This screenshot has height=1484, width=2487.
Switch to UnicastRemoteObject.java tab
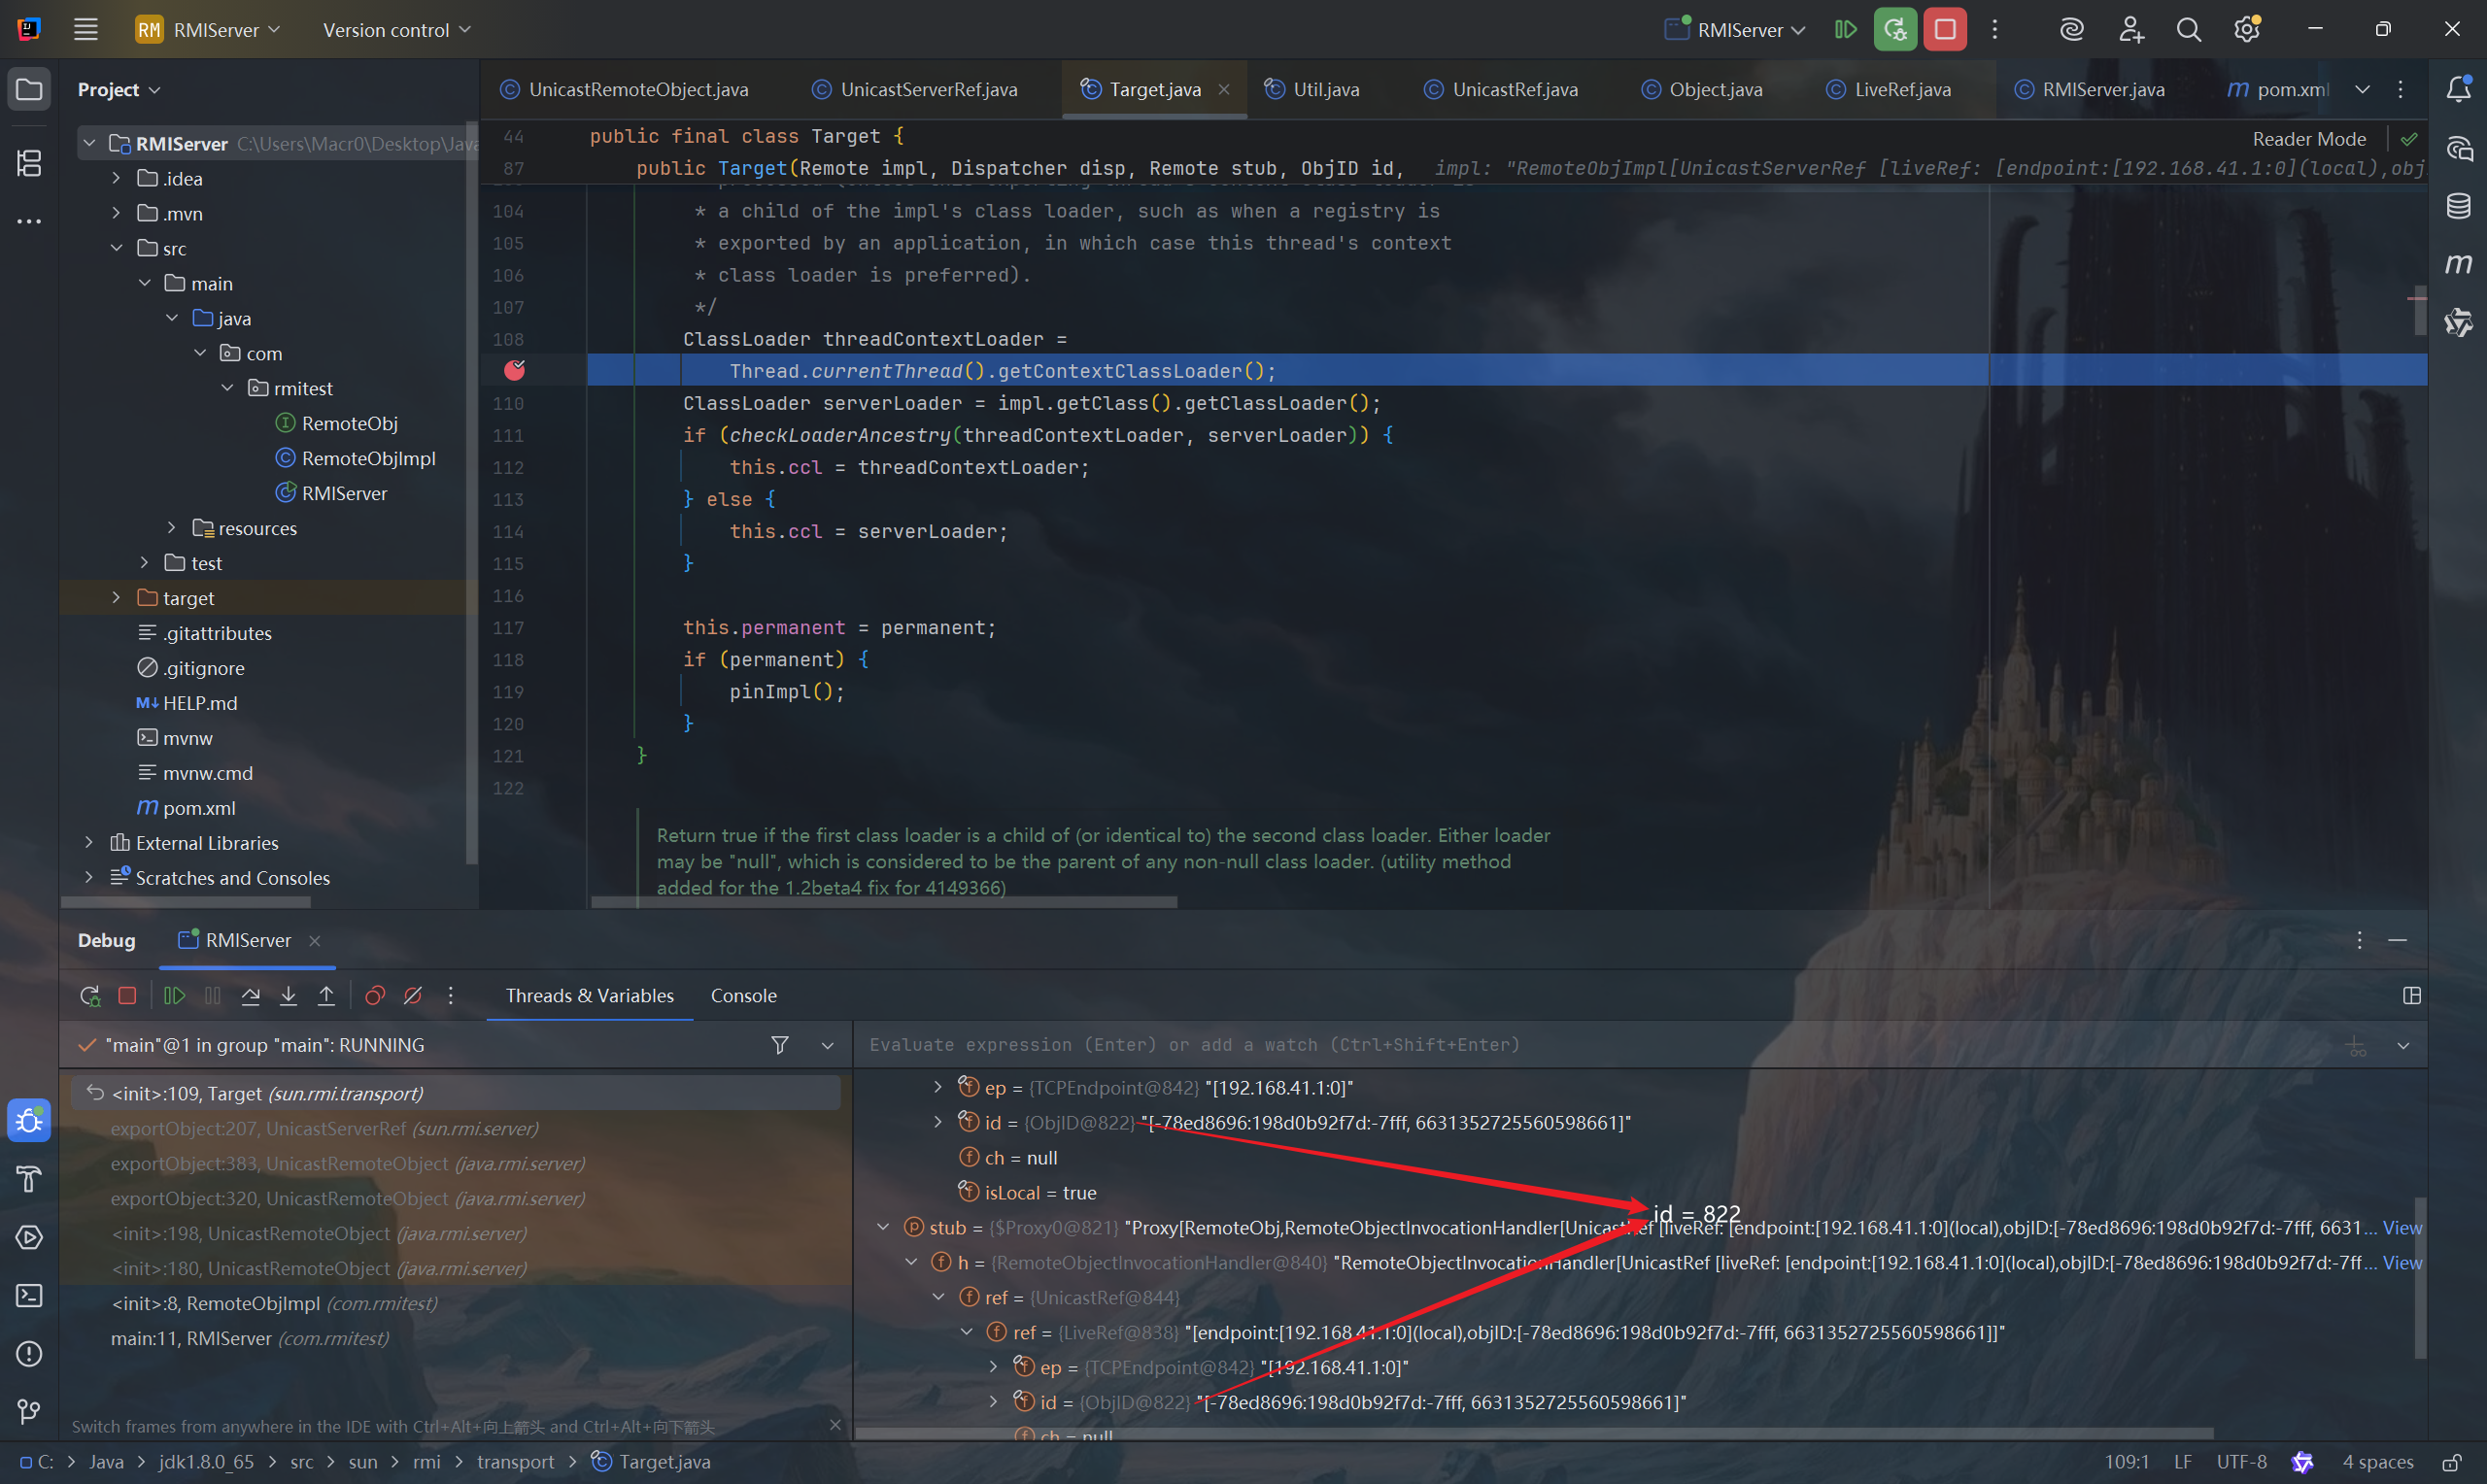pos(624,90)
